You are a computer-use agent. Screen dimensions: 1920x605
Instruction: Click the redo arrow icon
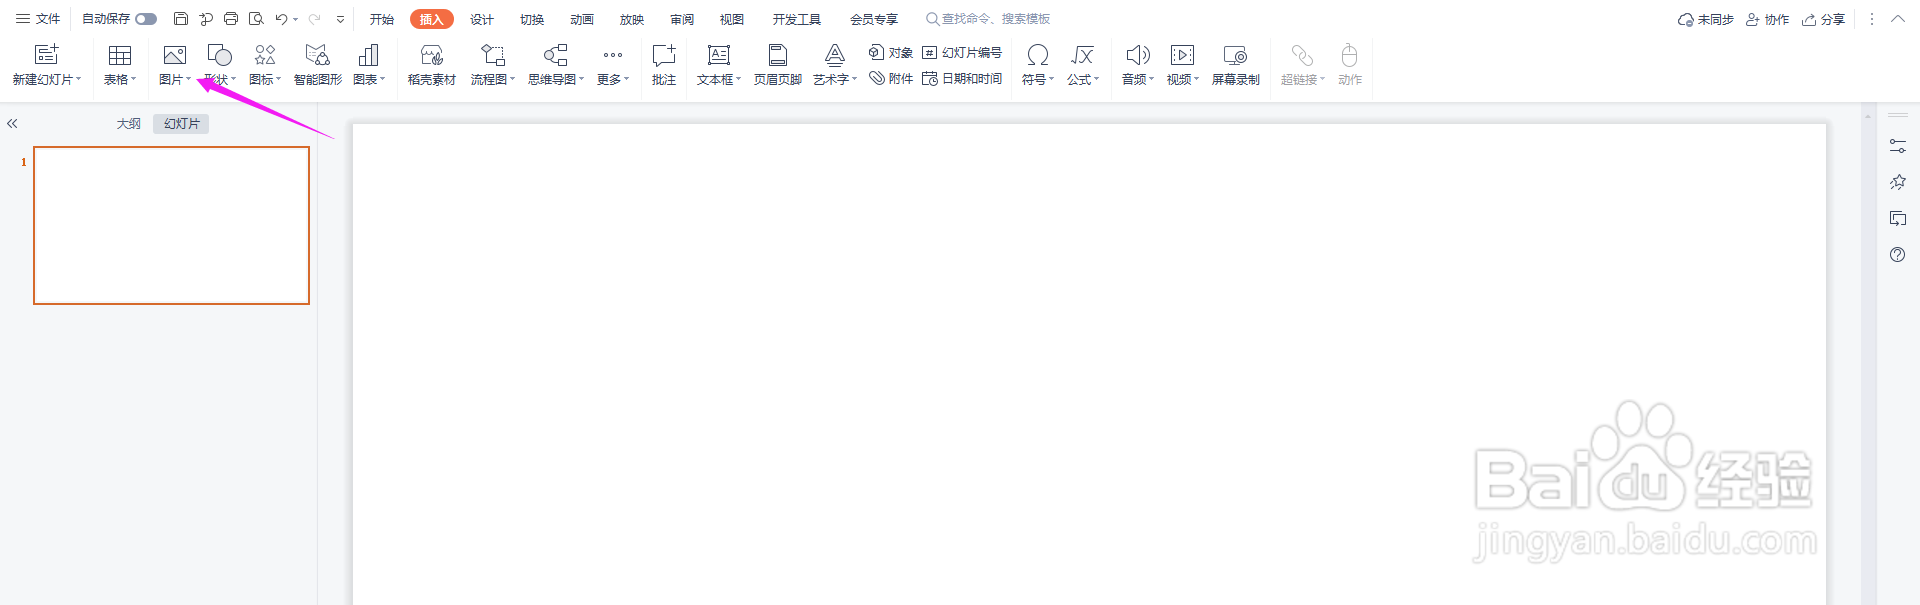(314, 19)
